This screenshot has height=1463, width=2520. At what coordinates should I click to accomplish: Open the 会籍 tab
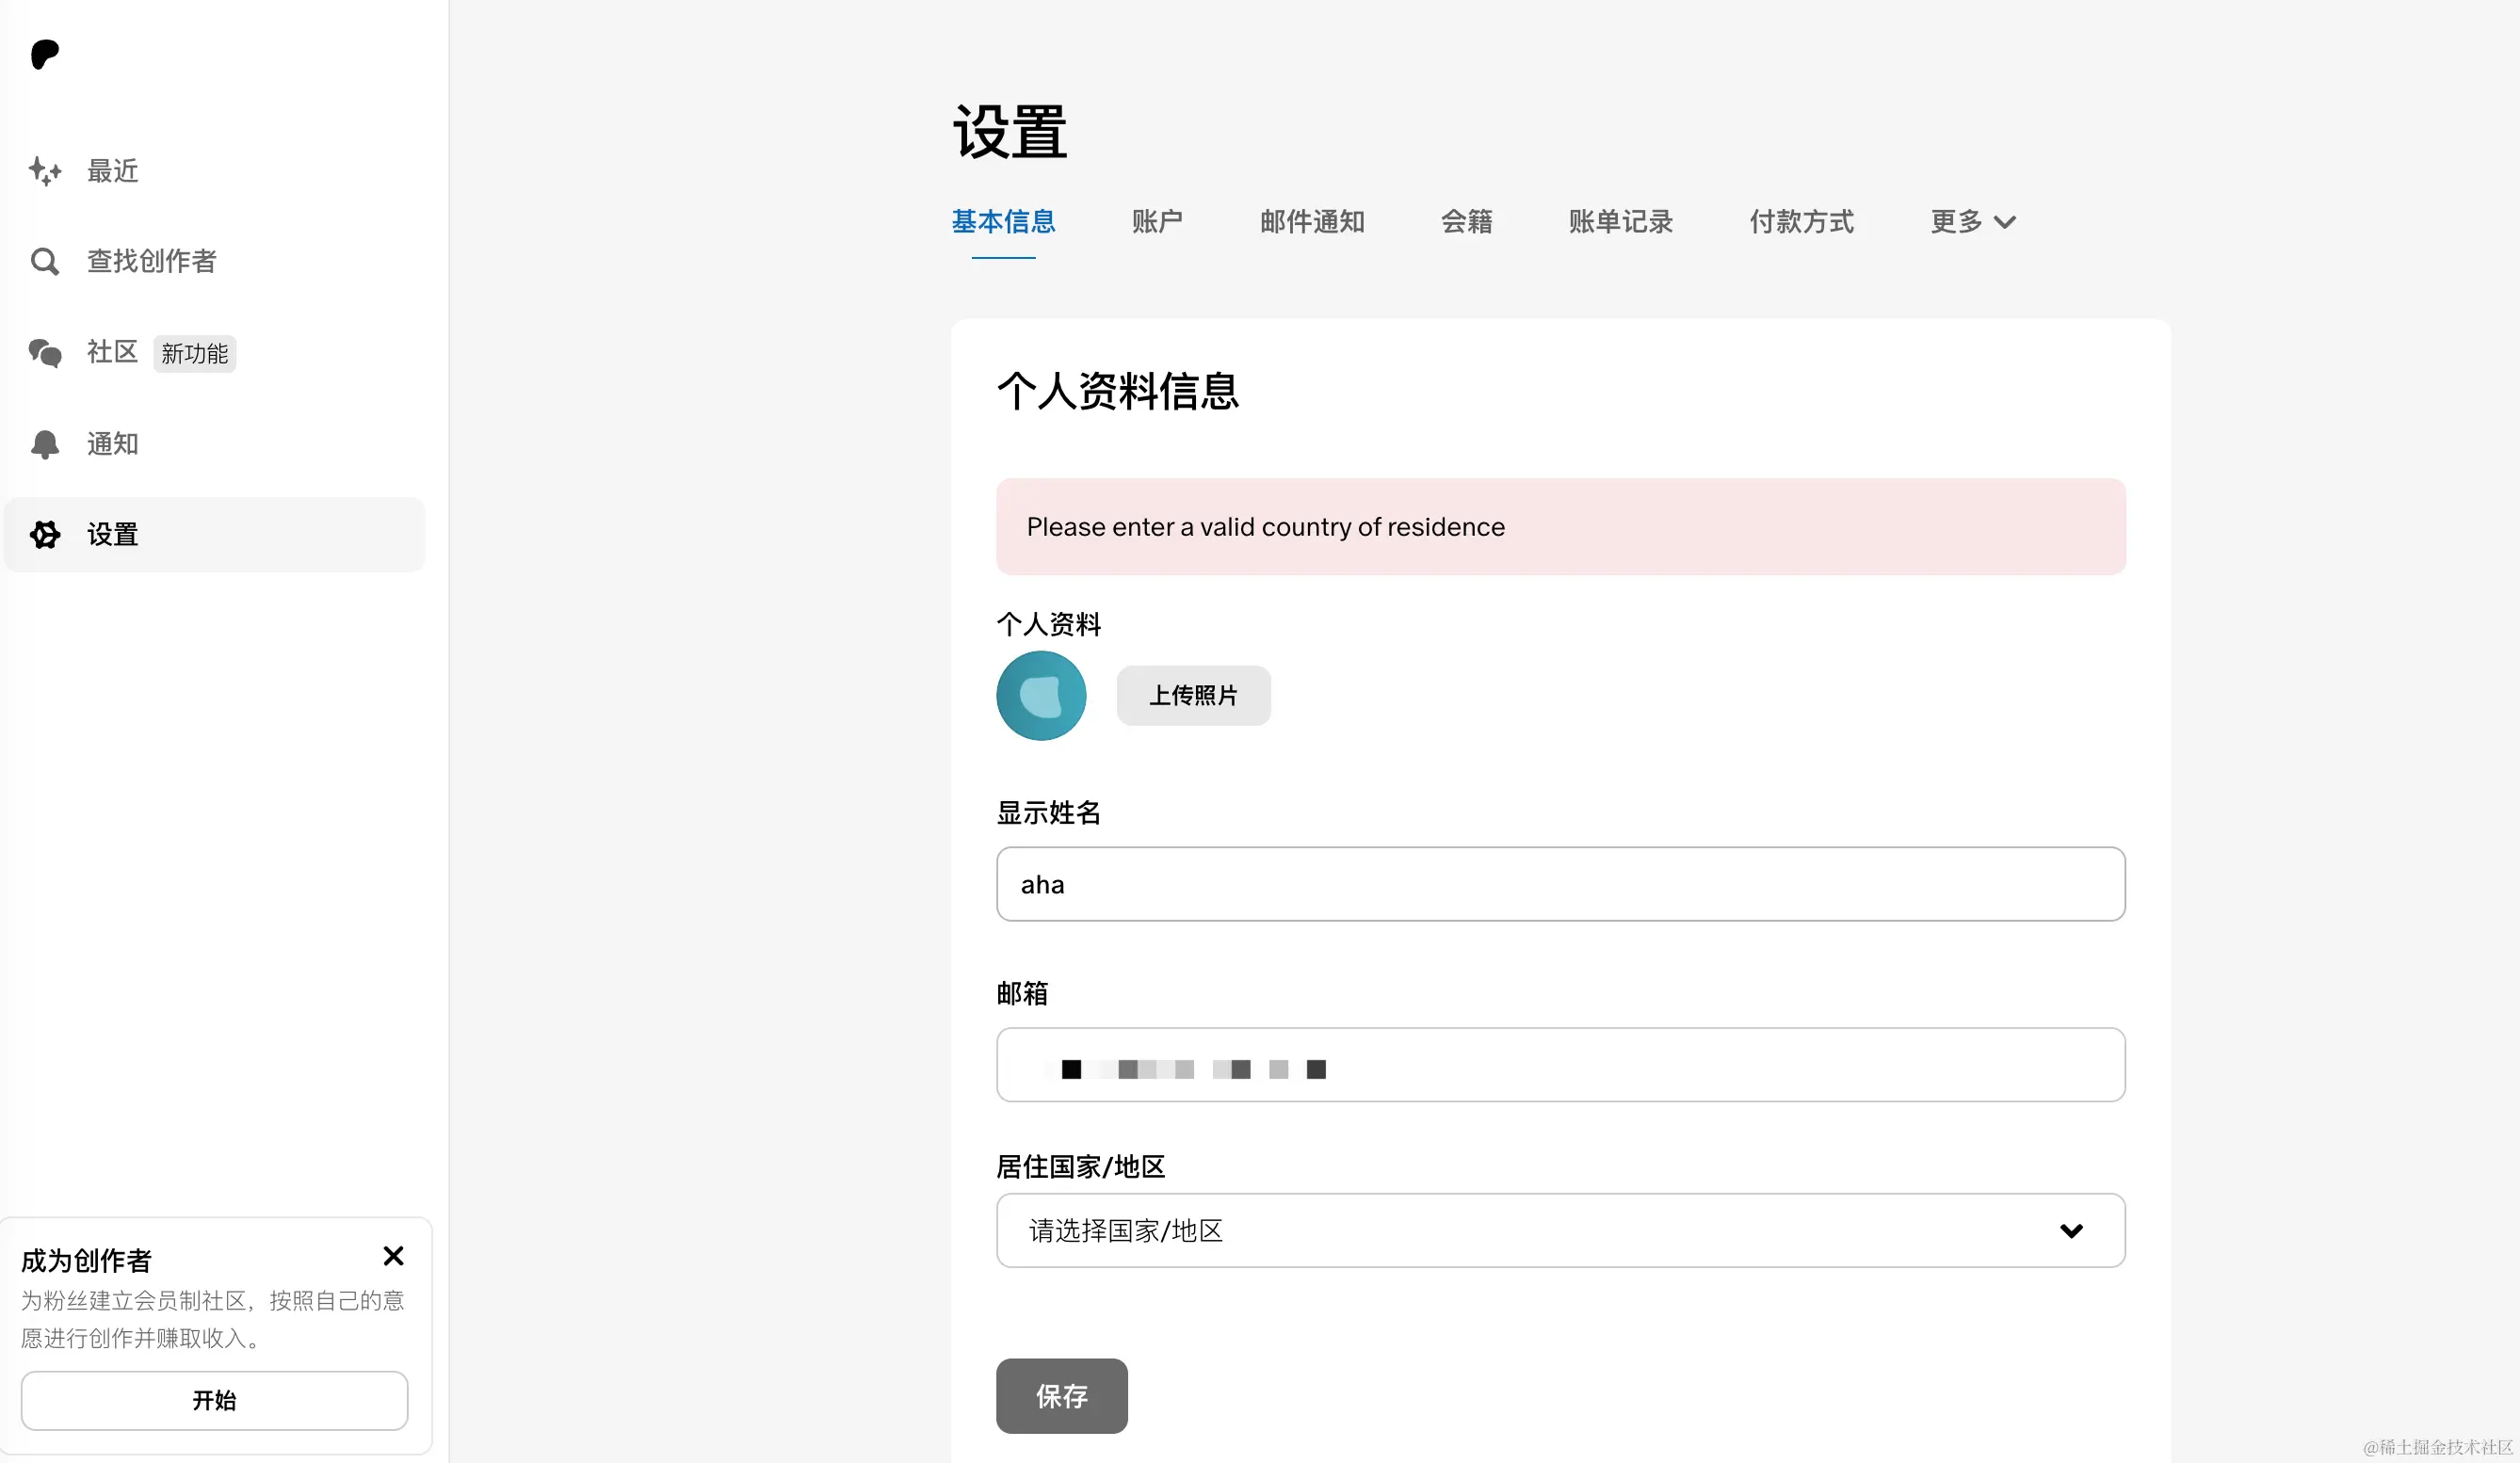click(x=1466, y=222)
